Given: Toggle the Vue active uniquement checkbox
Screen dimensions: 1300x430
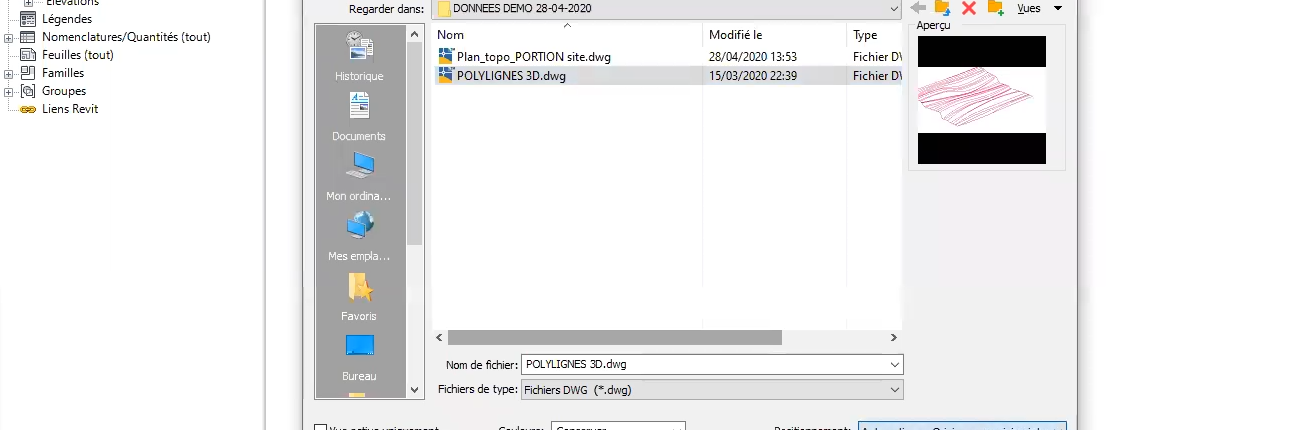Looking at the screenshot, I should (x=320, y=429).
